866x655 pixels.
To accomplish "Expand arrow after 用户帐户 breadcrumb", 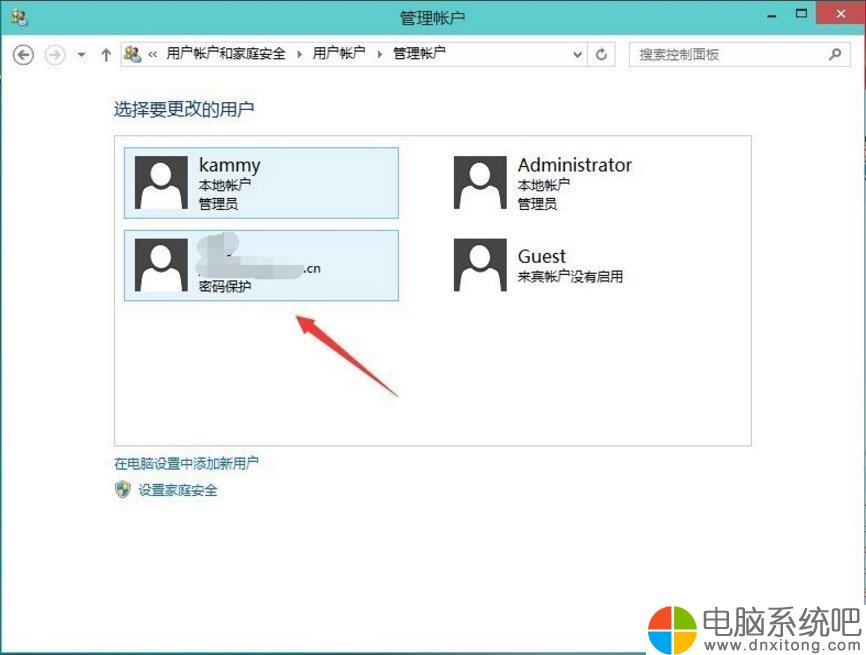I will click(x=379, y=54).
